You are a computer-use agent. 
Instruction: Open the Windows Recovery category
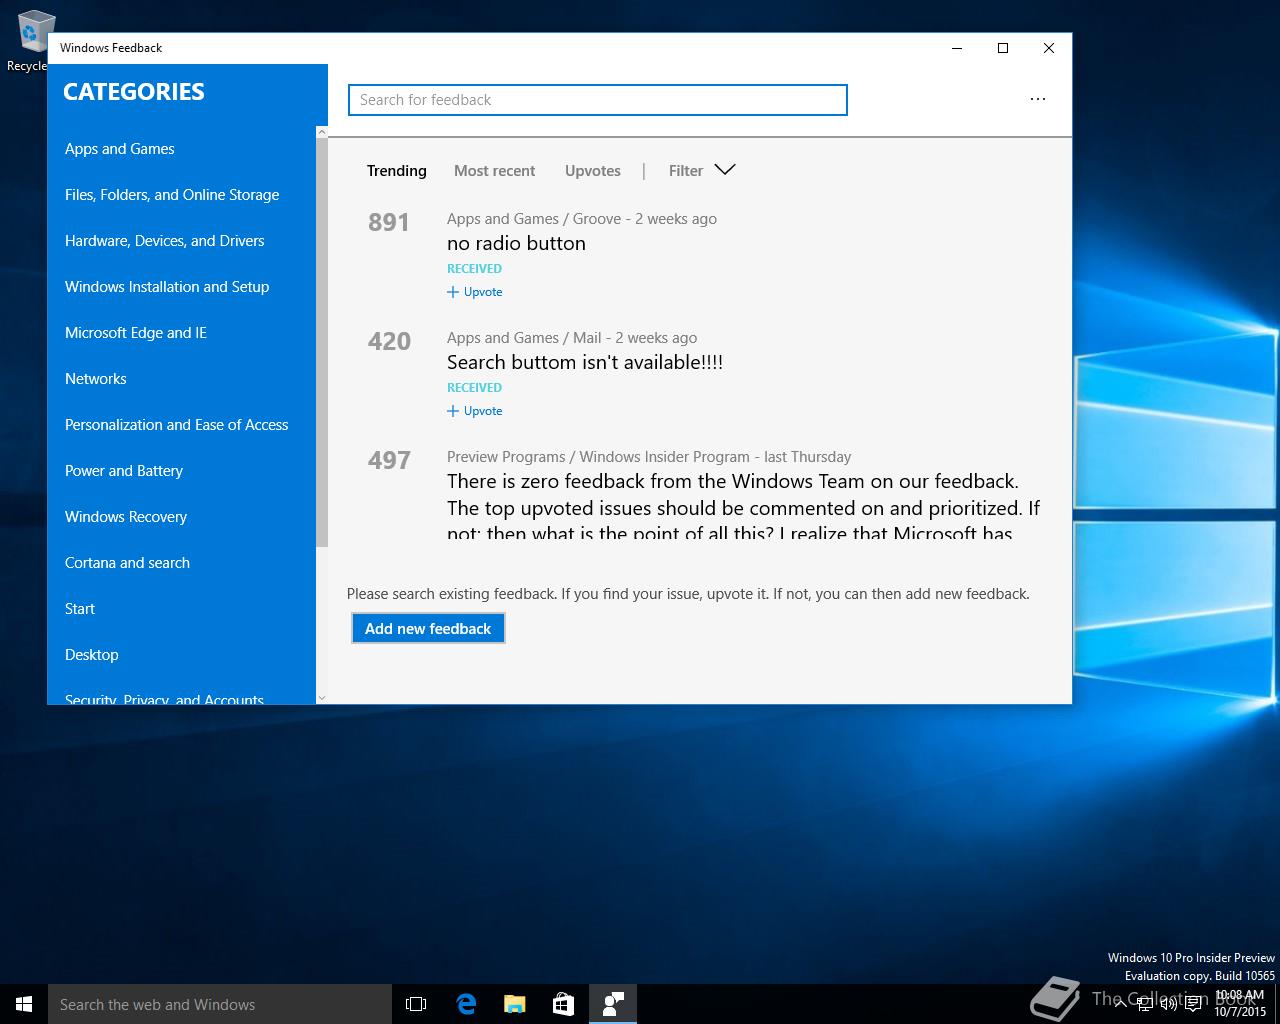point(126,517)
